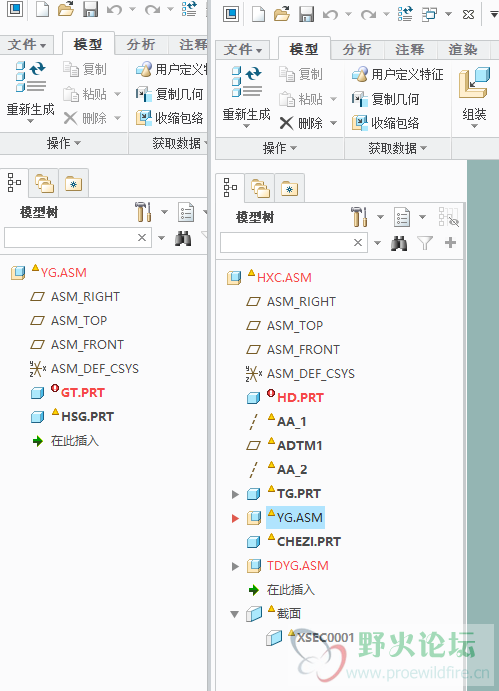Click 复制几何 in right ribbon
Screen dimensions: 499x691
click(386, 99)
